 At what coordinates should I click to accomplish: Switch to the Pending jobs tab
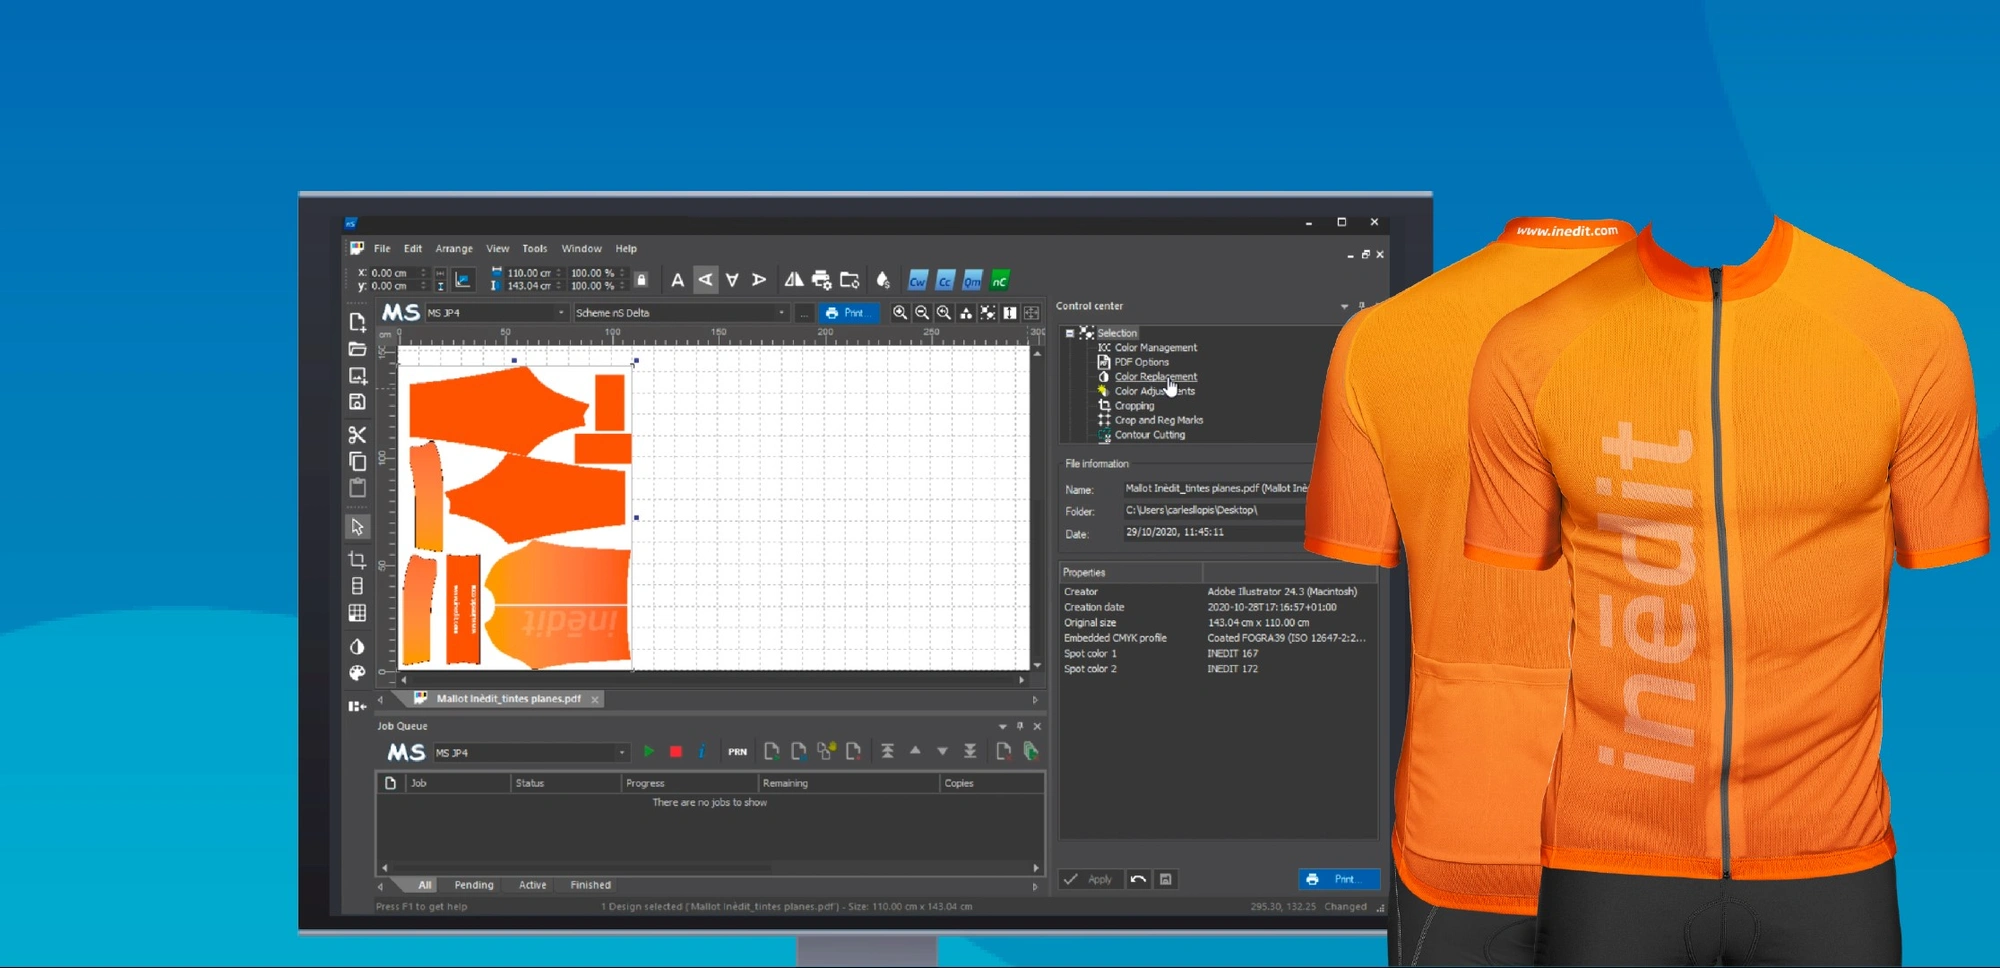tap(474, 885)
